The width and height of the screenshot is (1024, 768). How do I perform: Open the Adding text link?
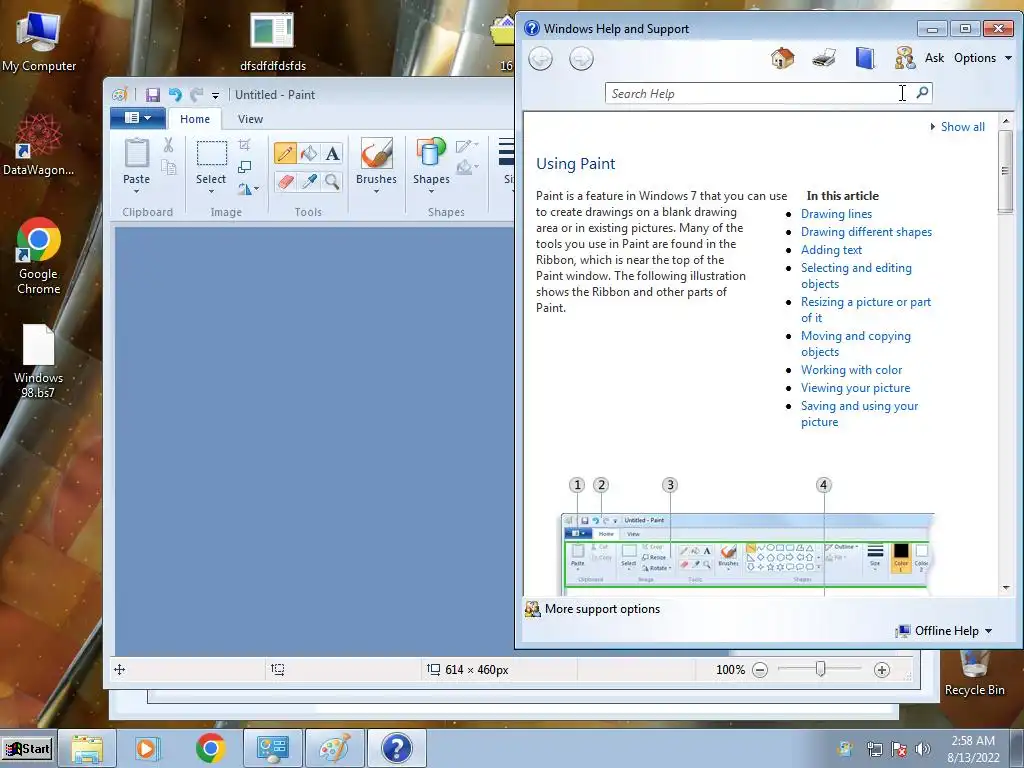[x=831, y=249]
